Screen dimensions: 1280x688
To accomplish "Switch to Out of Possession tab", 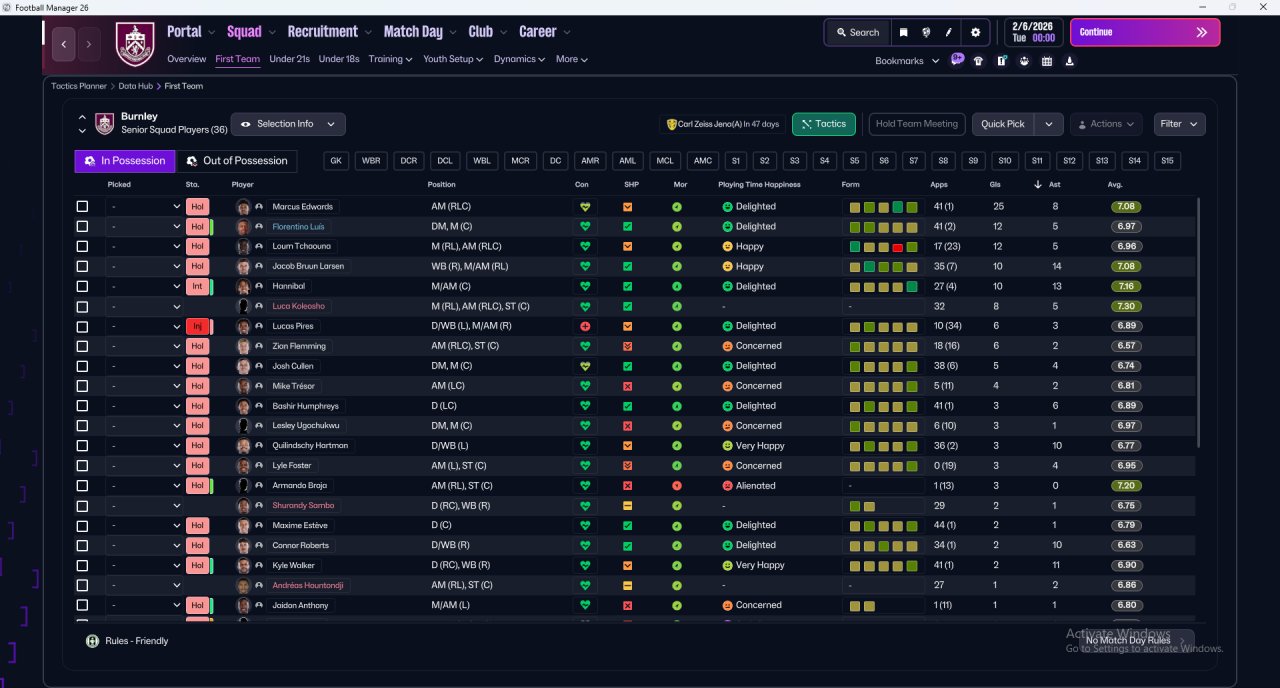I will point(237,161).
